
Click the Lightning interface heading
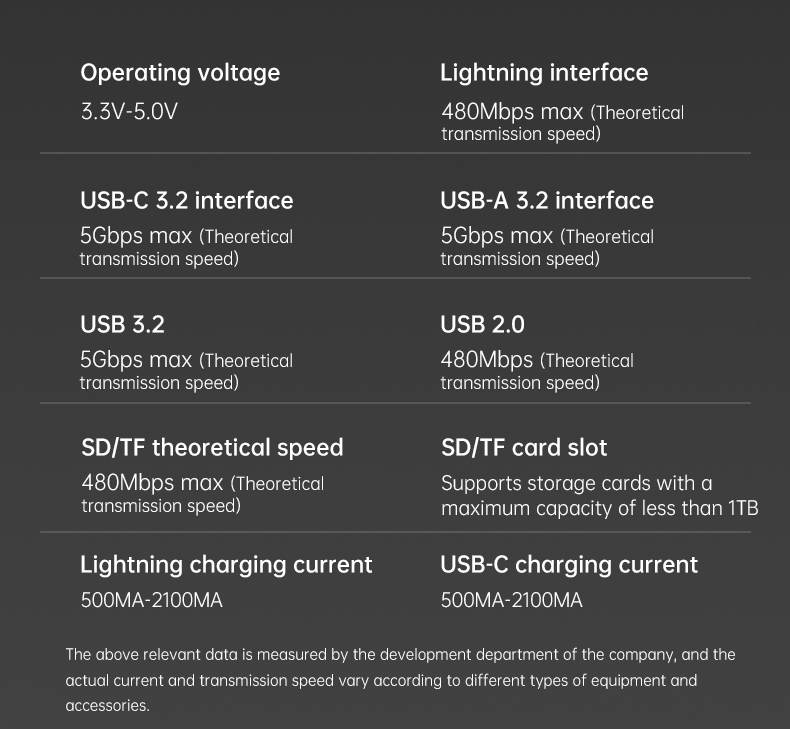click(x=544, y=73)
